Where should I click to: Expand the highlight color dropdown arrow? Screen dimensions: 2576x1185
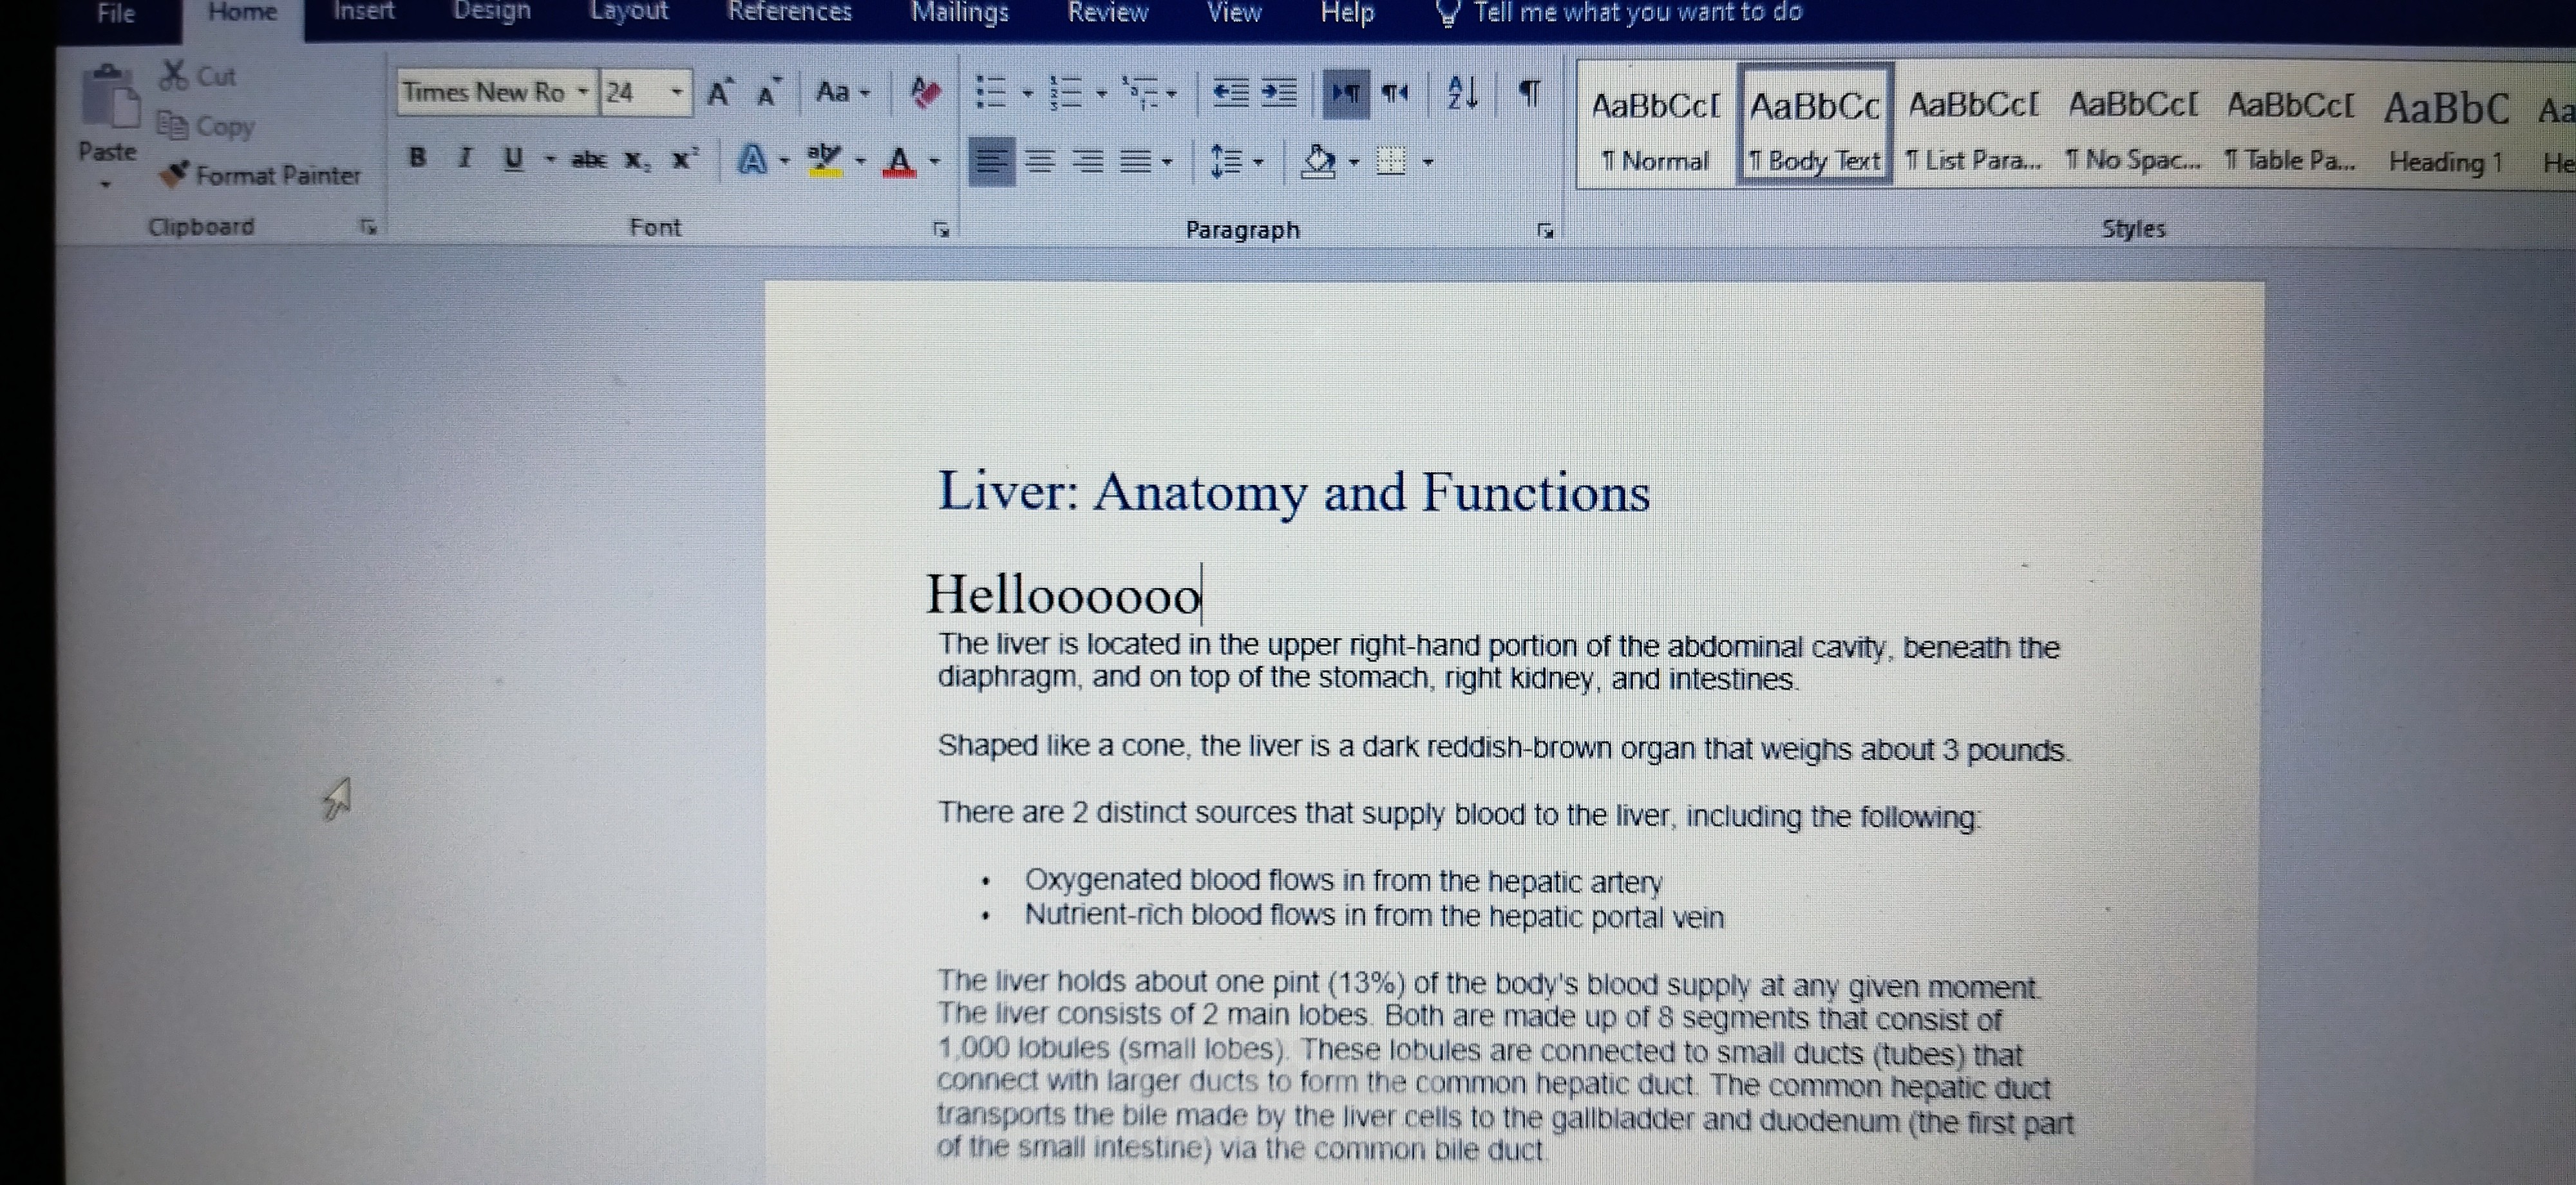tap(860, 160)
